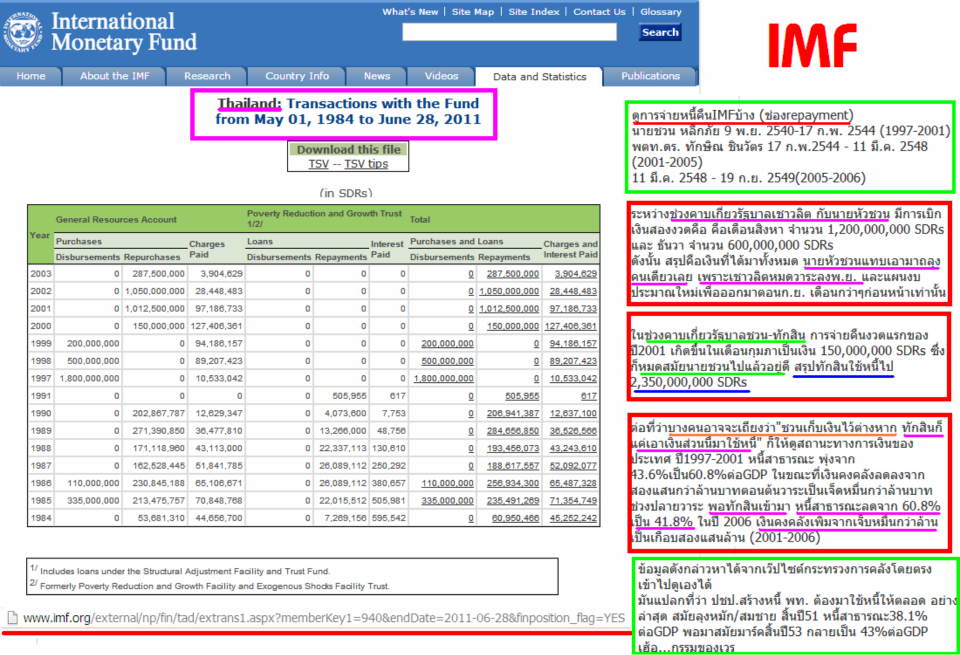Open the What's New link
The width and height of the screenshot is (960, 655).
(410, 12)
